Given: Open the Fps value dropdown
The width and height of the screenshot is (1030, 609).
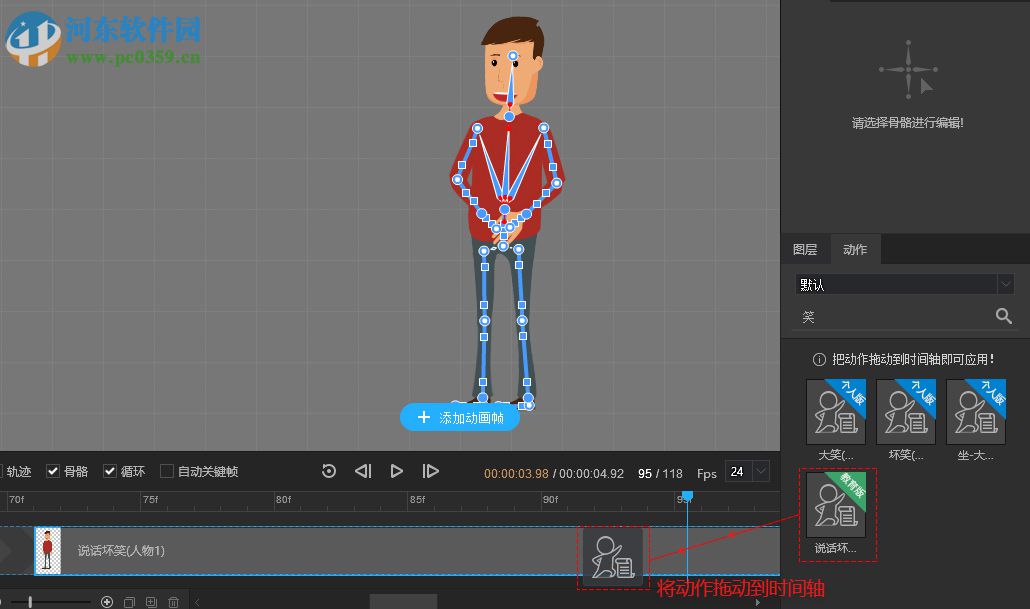Looking at the screenshot, I should pyautogui.click(x=760, y=471).
